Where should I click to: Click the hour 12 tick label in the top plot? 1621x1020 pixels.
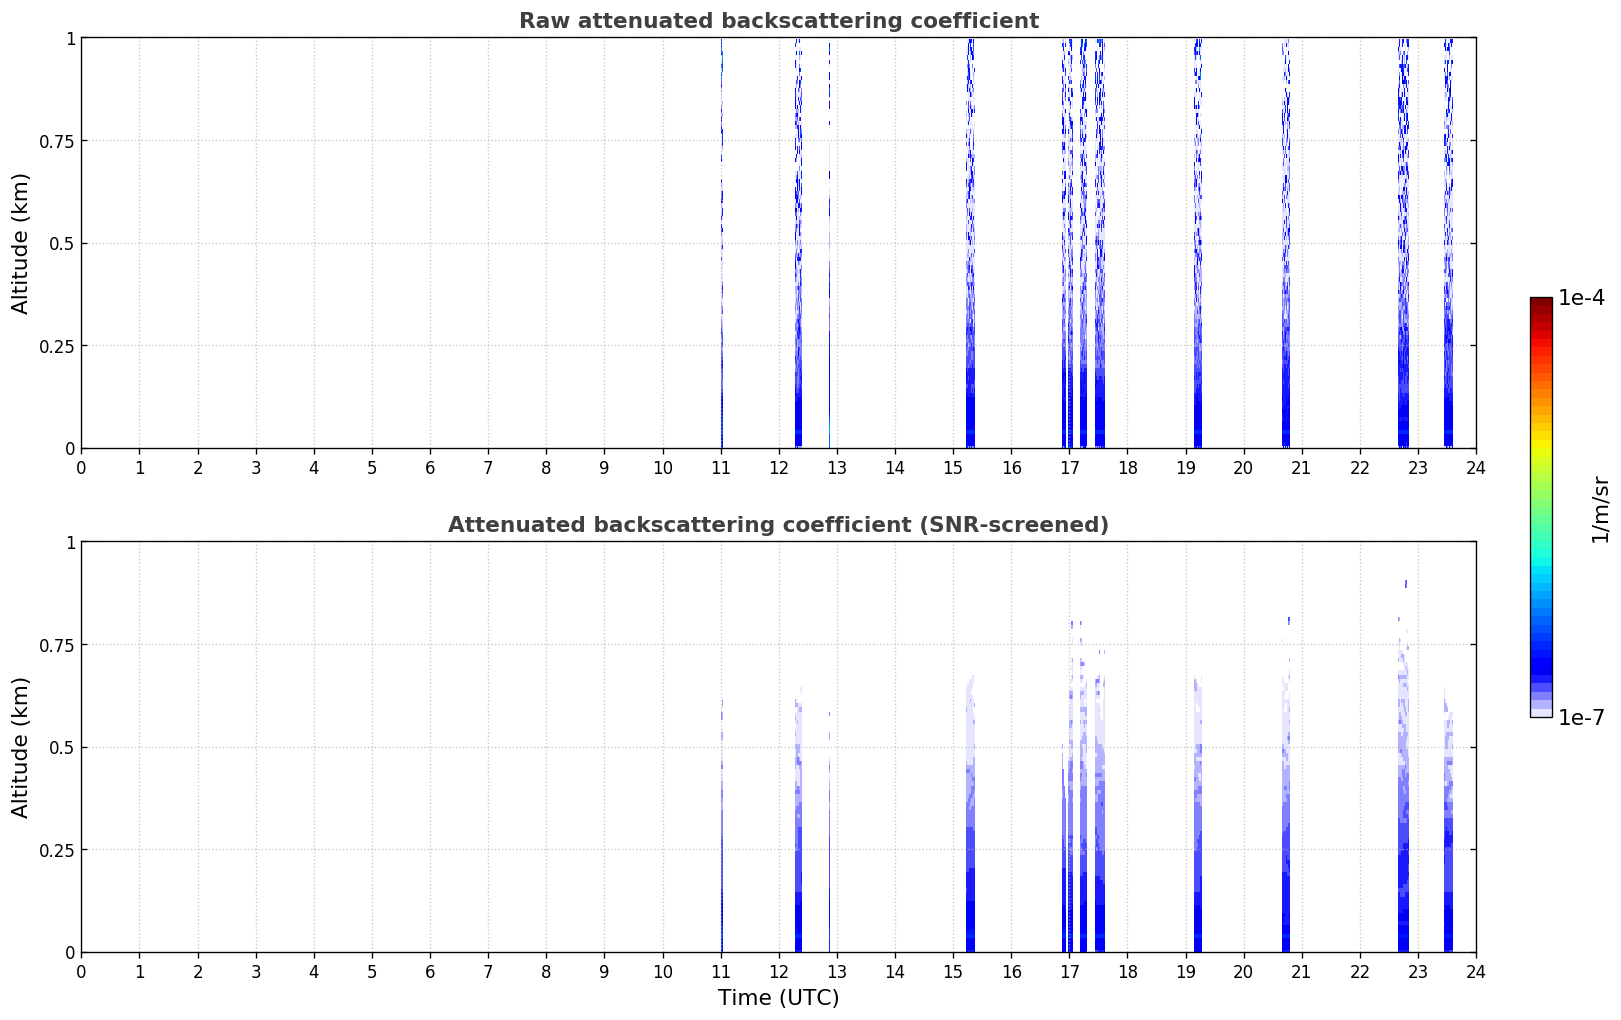click(x=779, y=467)
